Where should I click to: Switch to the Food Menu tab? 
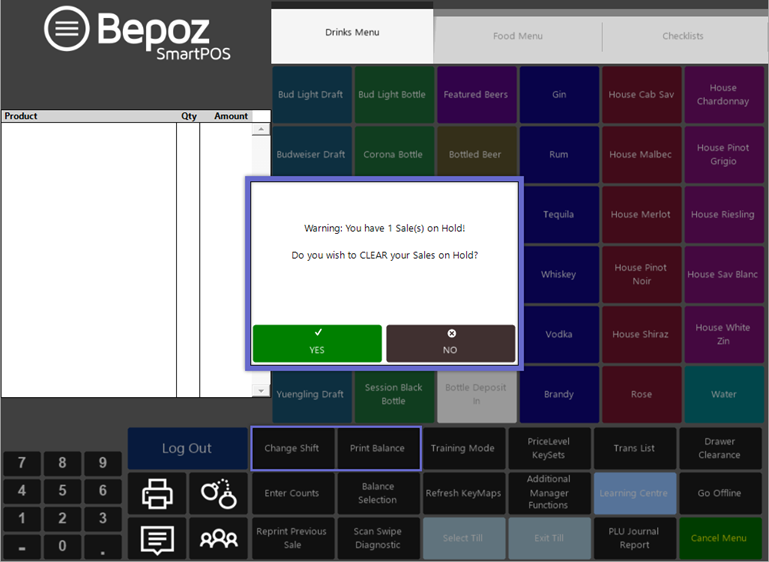(x=517, y=37)
